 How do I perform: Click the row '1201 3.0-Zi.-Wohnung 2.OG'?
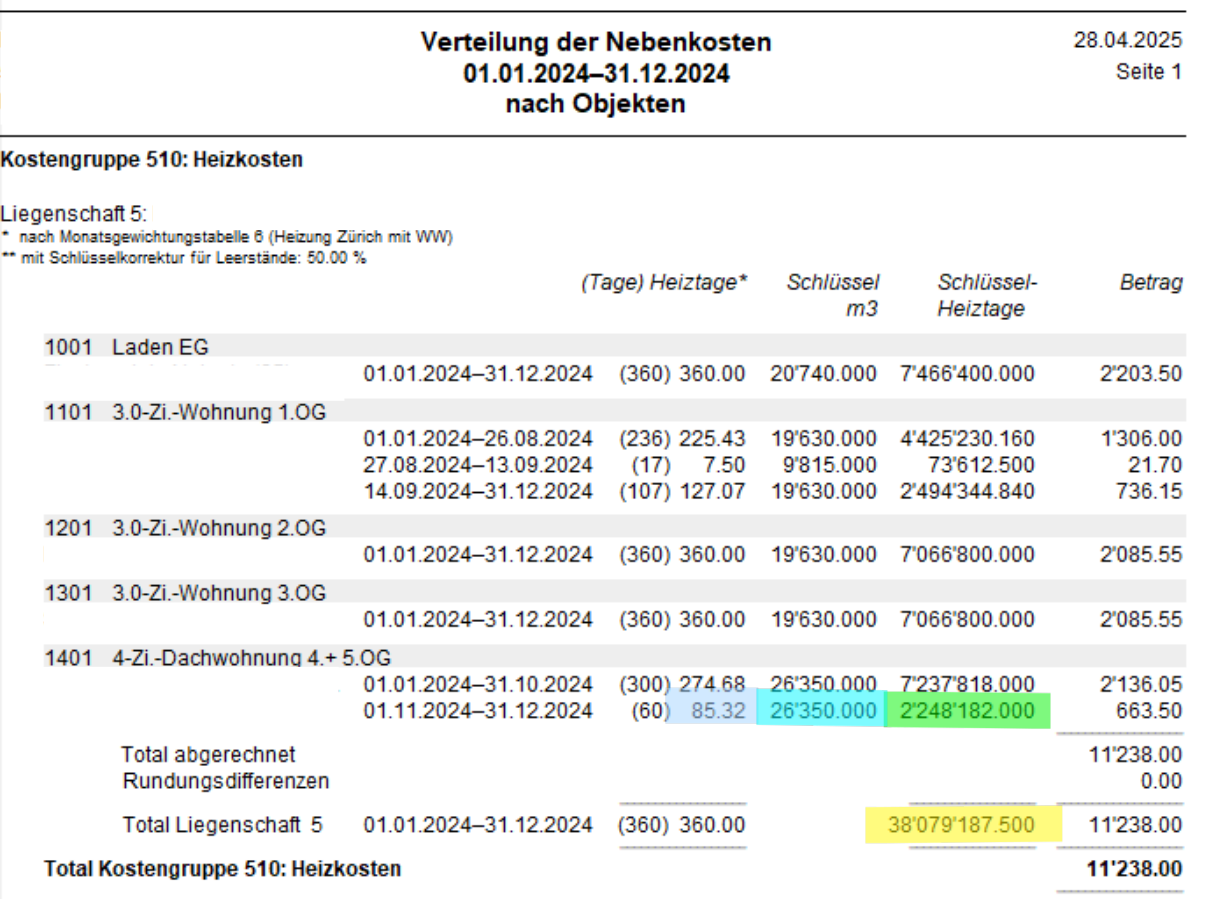[615, 527]
